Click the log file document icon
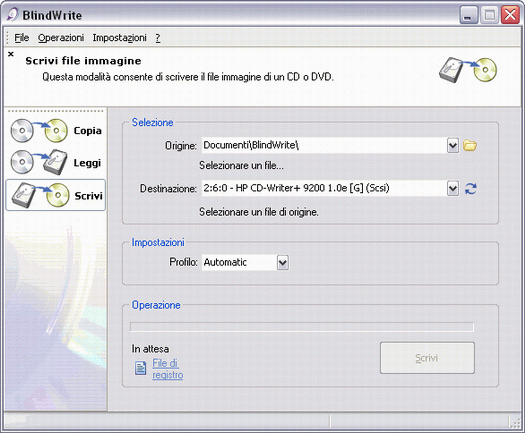The height and width of the screenshot is (433, 525). tap(140, 368)
